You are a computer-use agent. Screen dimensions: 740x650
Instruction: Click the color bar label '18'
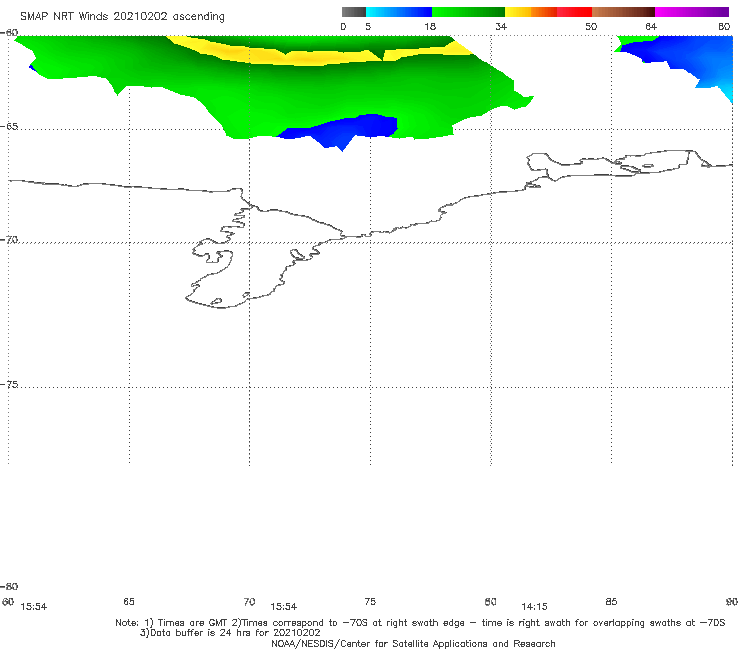click(x=430, y=26)
